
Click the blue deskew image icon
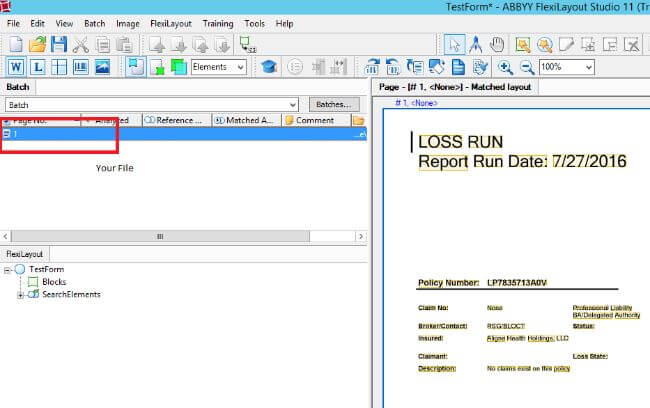pyautogui.click(x=437, y=67)
